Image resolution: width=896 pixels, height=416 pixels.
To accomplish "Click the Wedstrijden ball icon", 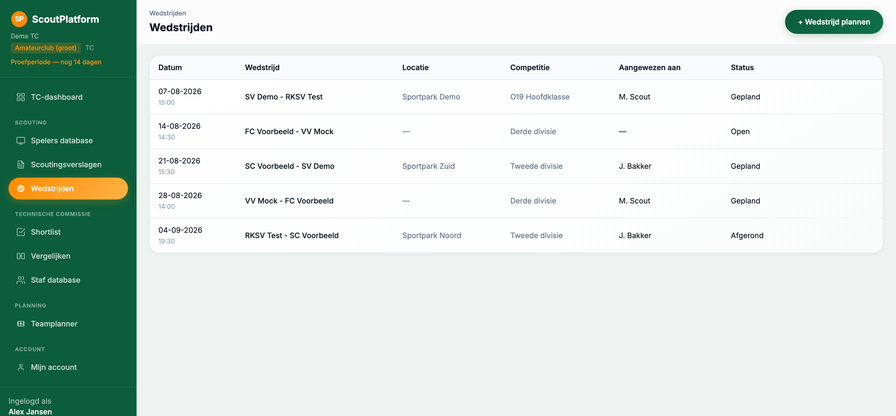I will click(21, 189).
